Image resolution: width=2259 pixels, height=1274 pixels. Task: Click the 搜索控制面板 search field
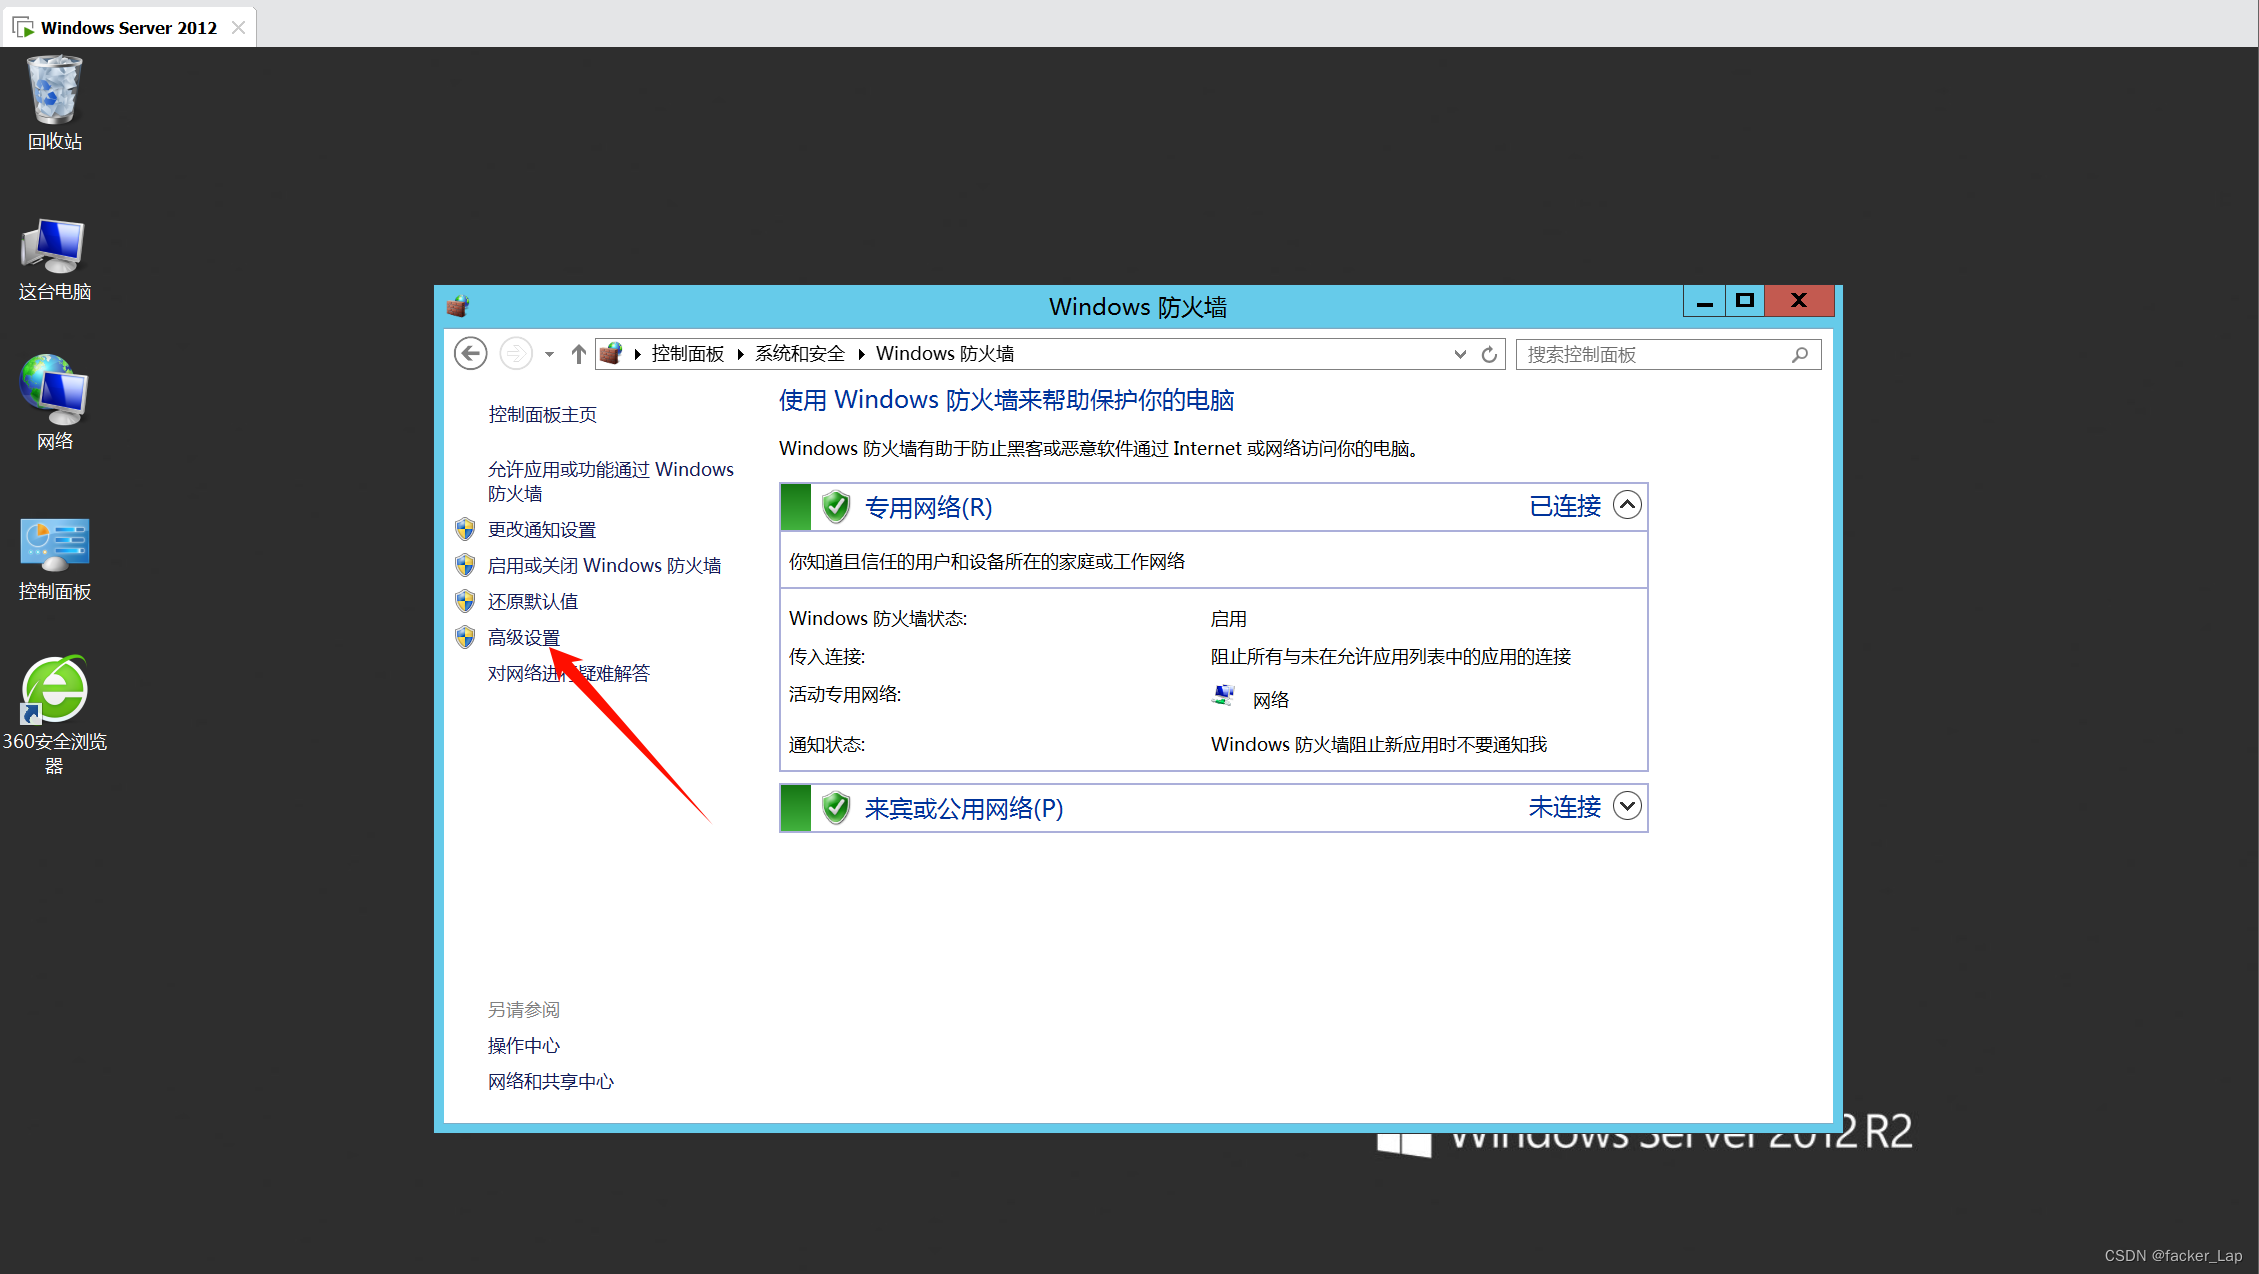(1650, 354)
